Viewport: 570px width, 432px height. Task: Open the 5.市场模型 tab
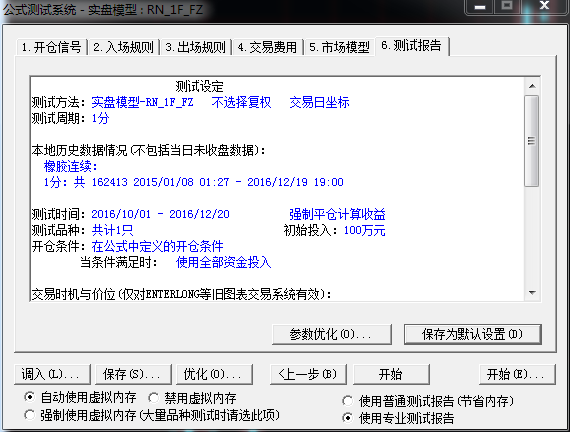tap(339, 47)
